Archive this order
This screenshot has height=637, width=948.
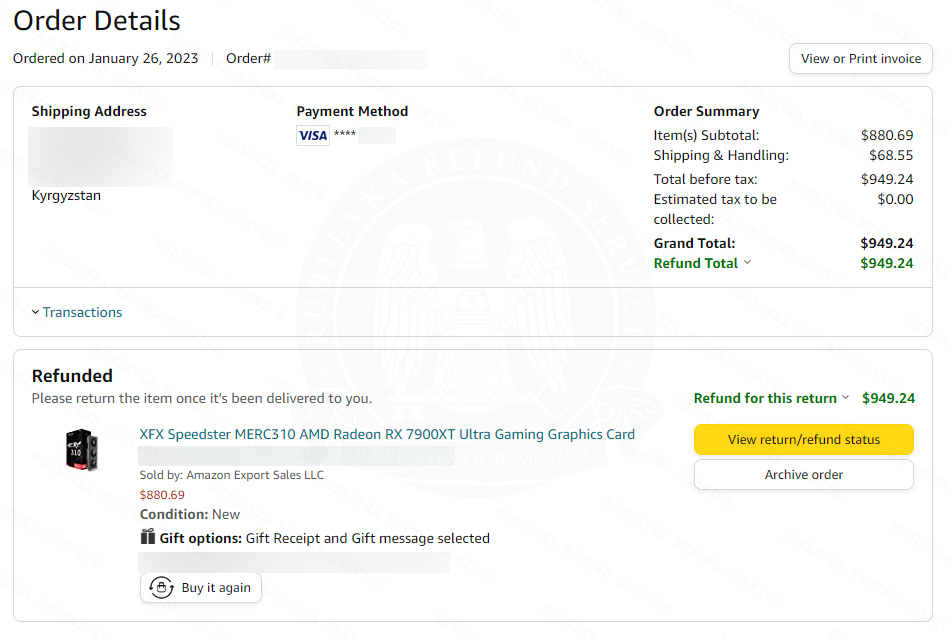pos(804,474)
